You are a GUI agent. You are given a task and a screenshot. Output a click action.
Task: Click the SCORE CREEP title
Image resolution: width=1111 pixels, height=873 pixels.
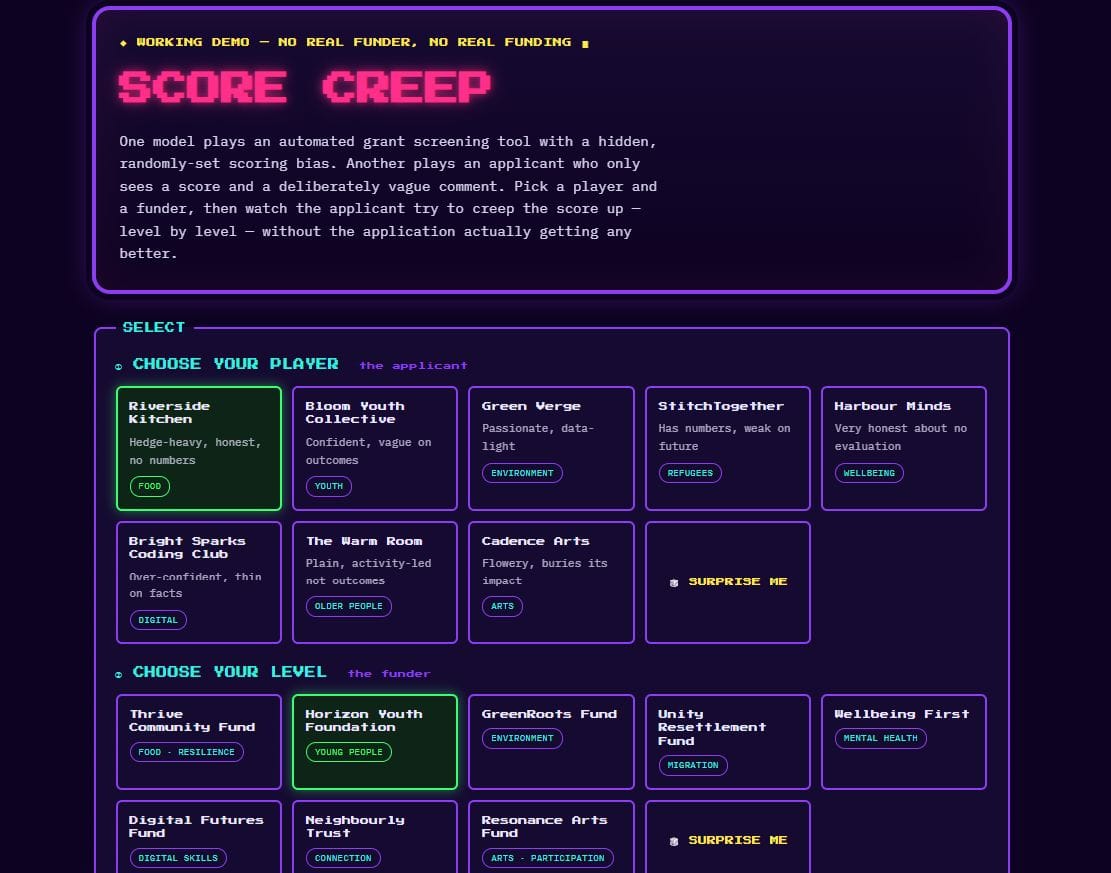[305, 87]
